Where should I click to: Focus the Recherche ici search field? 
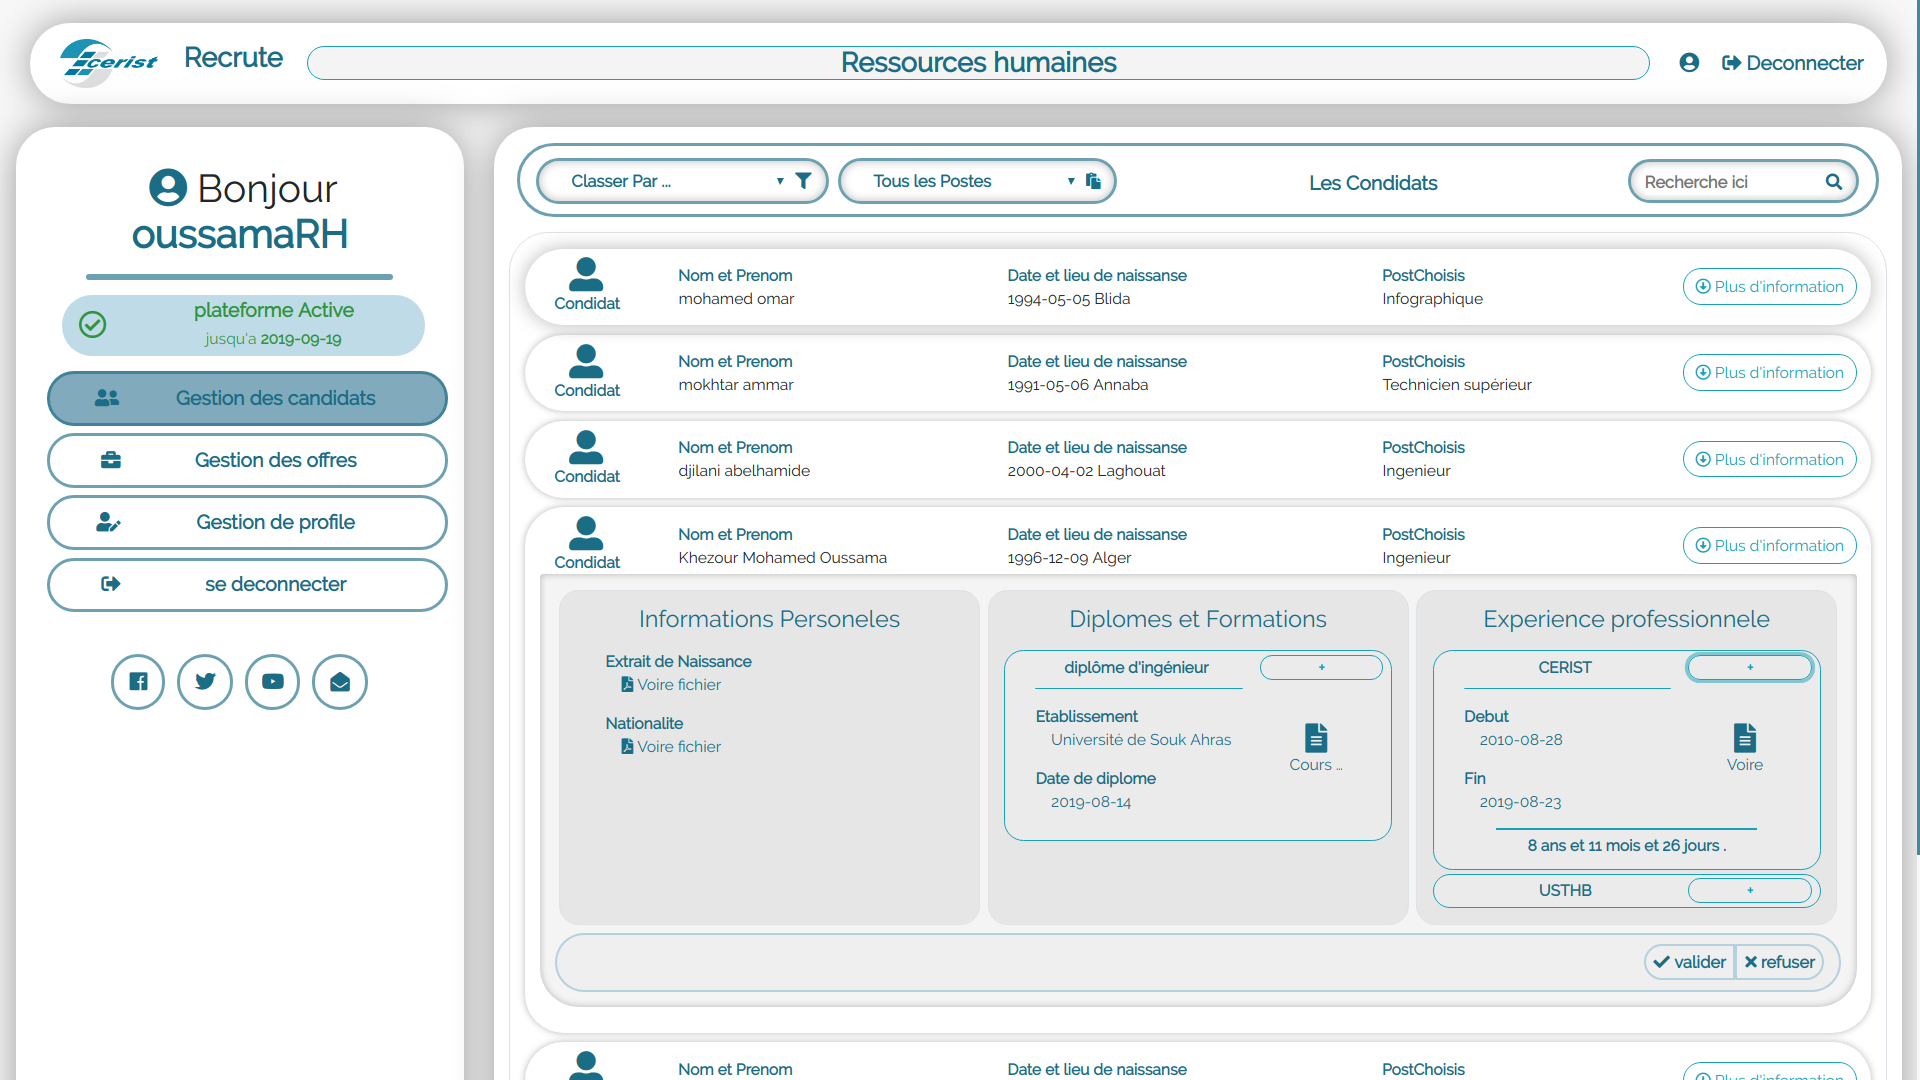[x=1725, y=182]
